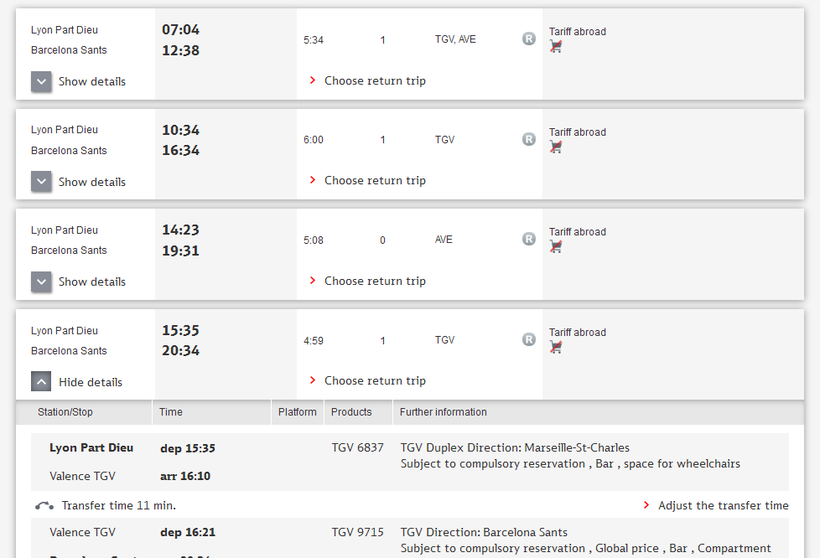
Task: Click the cart icon for the 07:04 departure
Action: (556, 46)
